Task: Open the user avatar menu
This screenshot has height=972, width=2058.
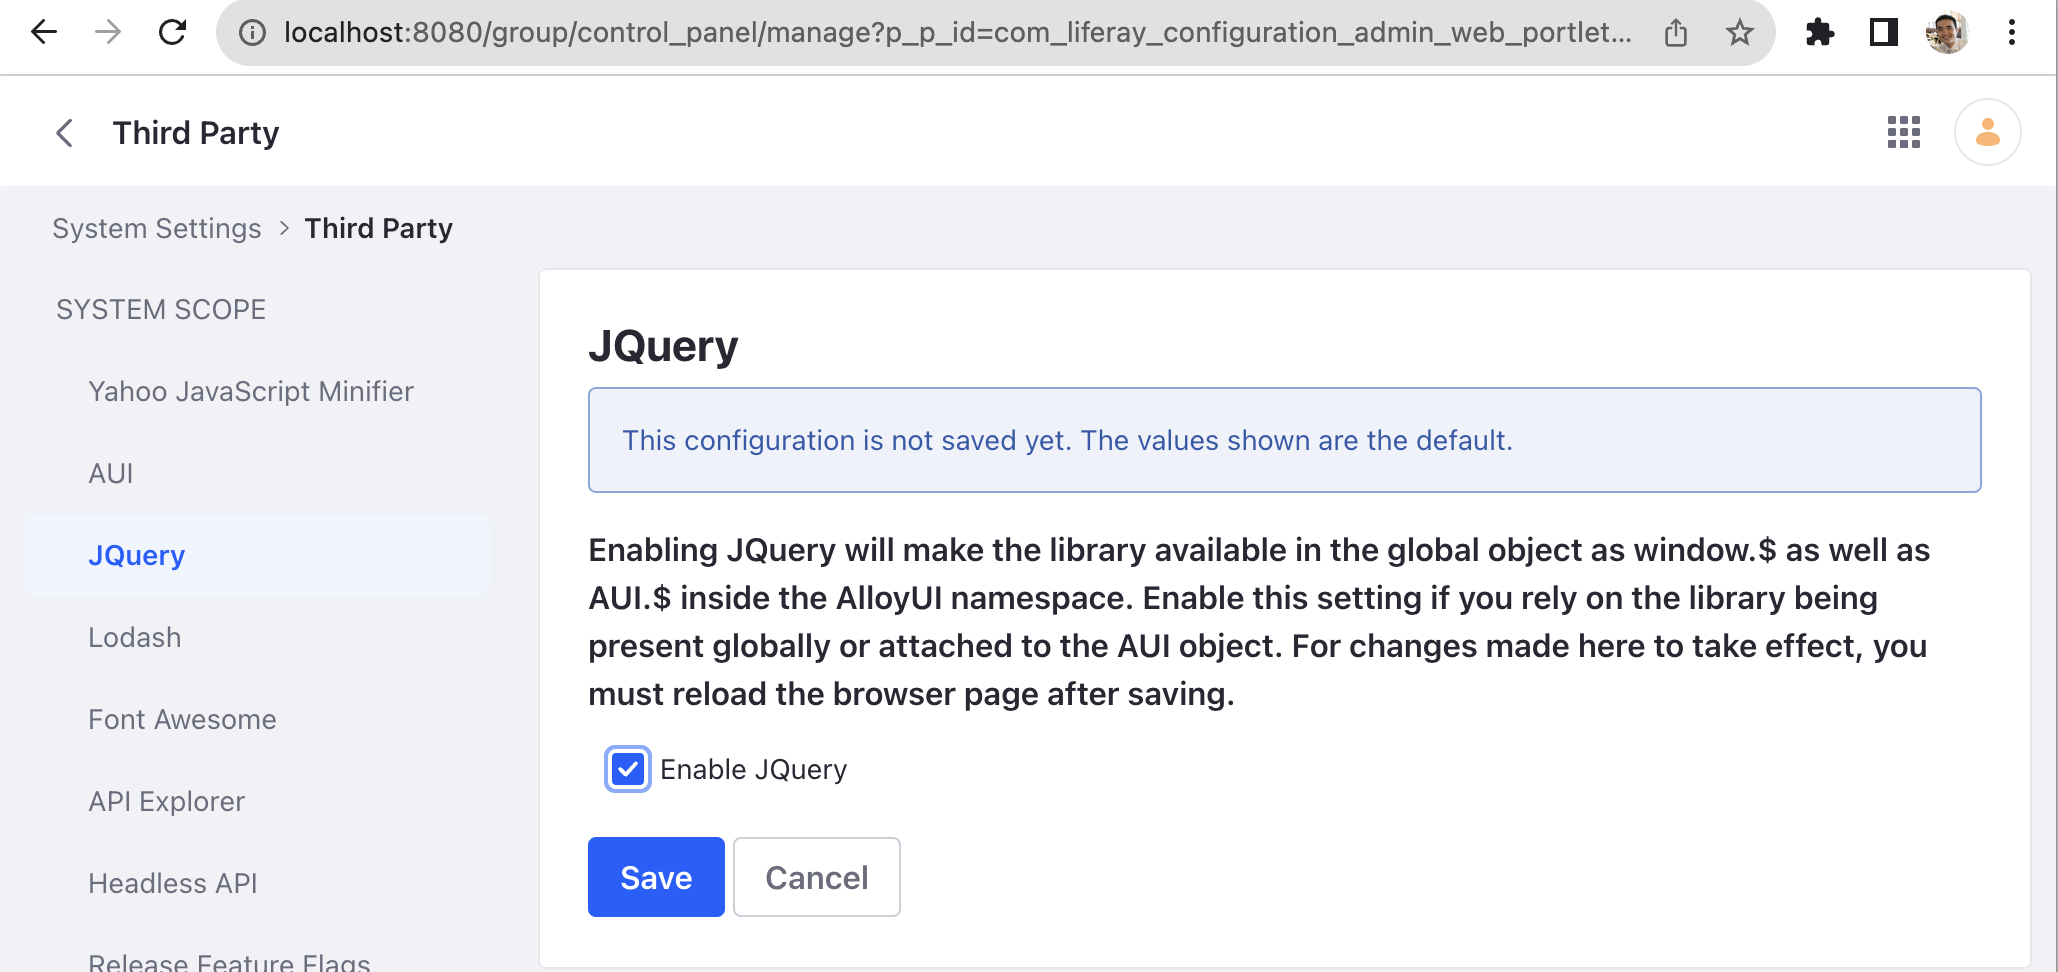Action: pos(1987,132)
